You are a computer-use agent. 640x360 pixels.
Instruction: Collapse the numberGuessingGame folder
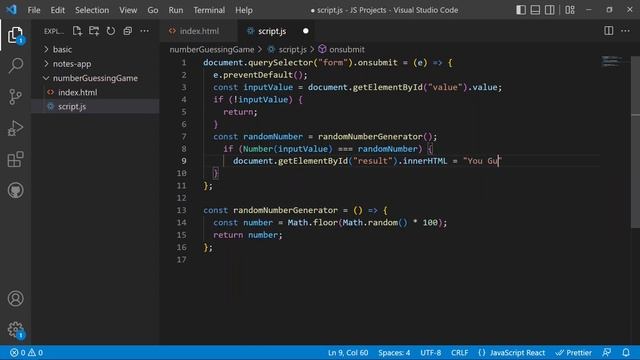click(96, 78)
